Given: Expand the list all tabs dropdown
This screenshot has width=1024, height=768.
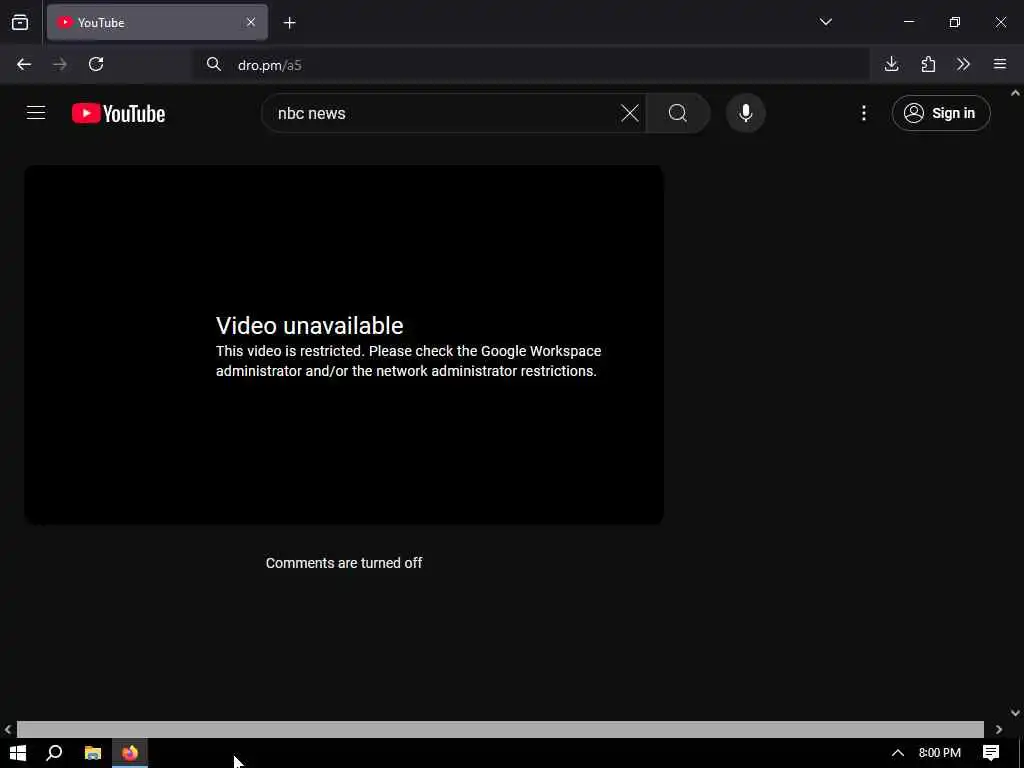Looking at the screenshot, I should (825, 22).
